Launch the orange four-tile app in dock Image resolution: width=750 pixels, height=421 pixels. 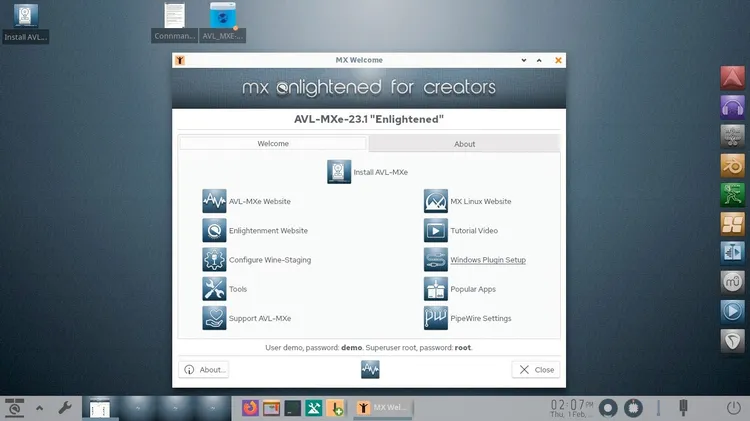tap(732, 224)
